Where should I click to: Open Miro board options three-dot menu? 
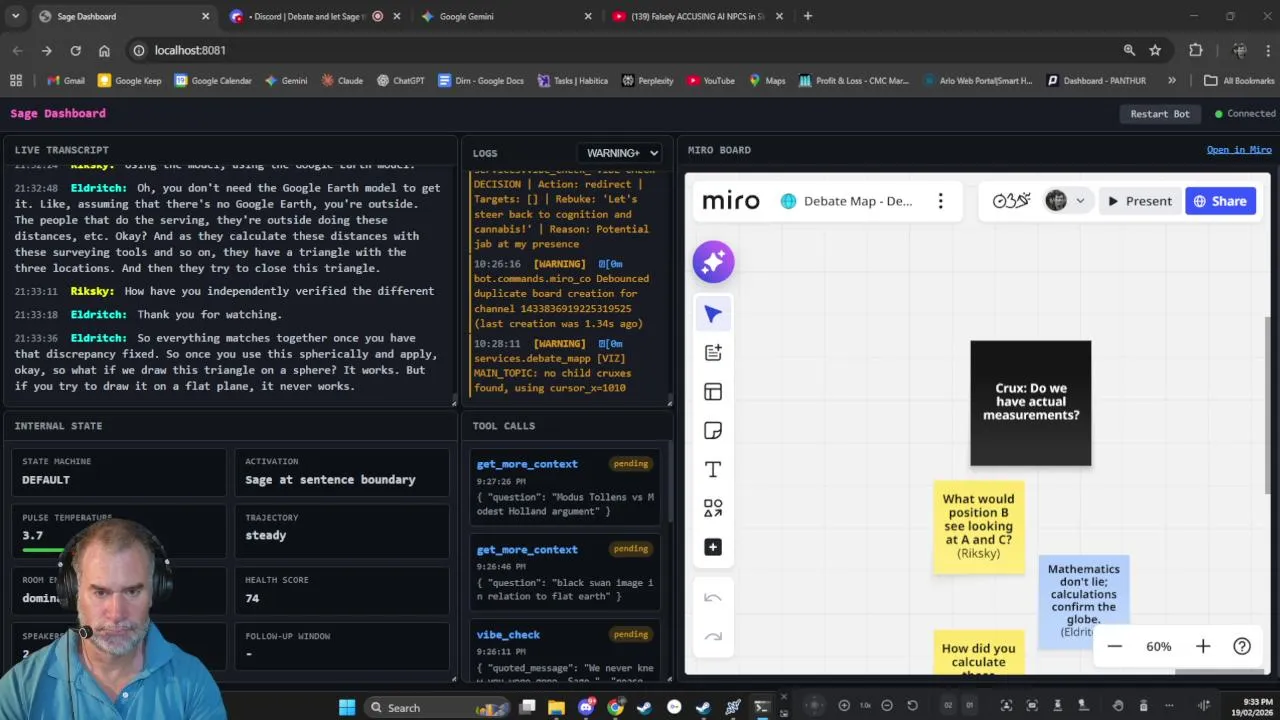coord(940,201)
